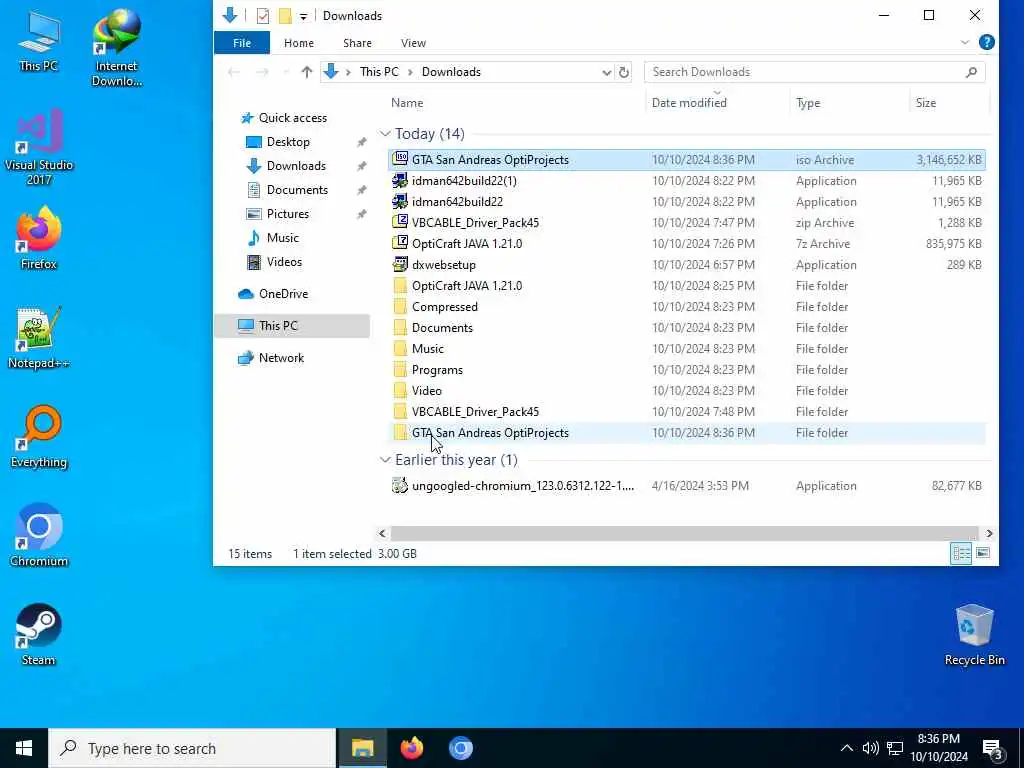The image size is (1024, 768).
Task: Open Firefox desktop shortcut
Action: (39, 238)
